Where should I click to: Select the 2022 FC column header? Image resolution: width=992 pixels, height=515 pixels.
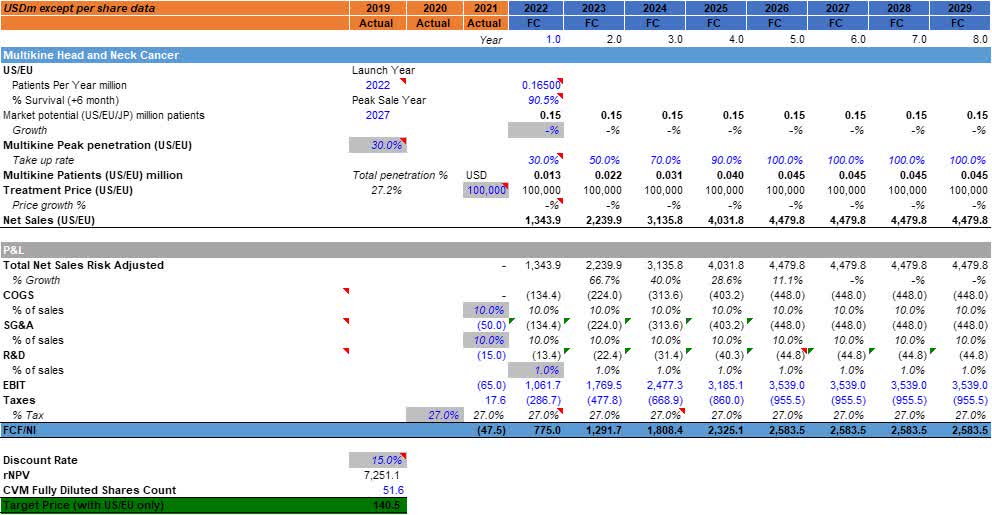(534, 15)
